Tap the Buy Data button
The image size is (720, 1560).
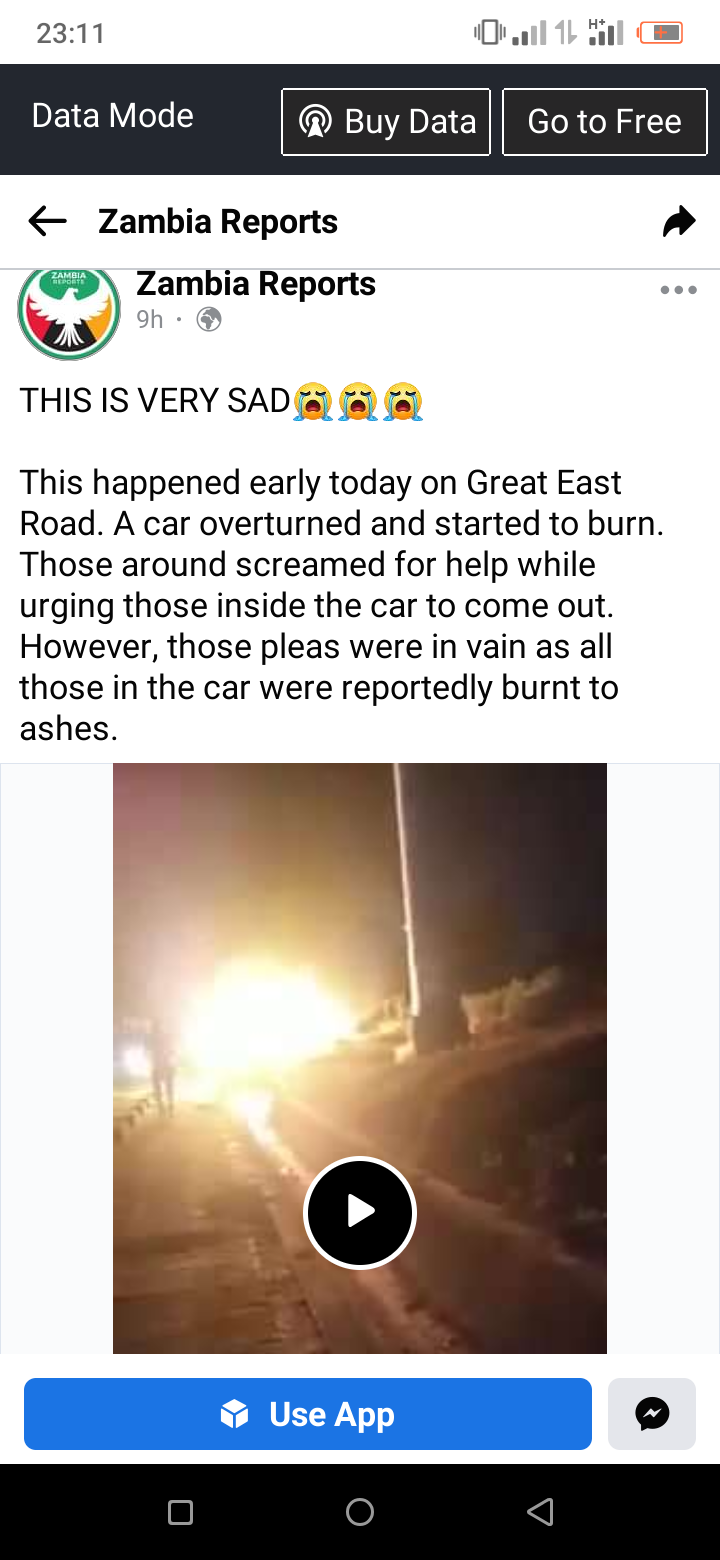click(x=386, y=122)
